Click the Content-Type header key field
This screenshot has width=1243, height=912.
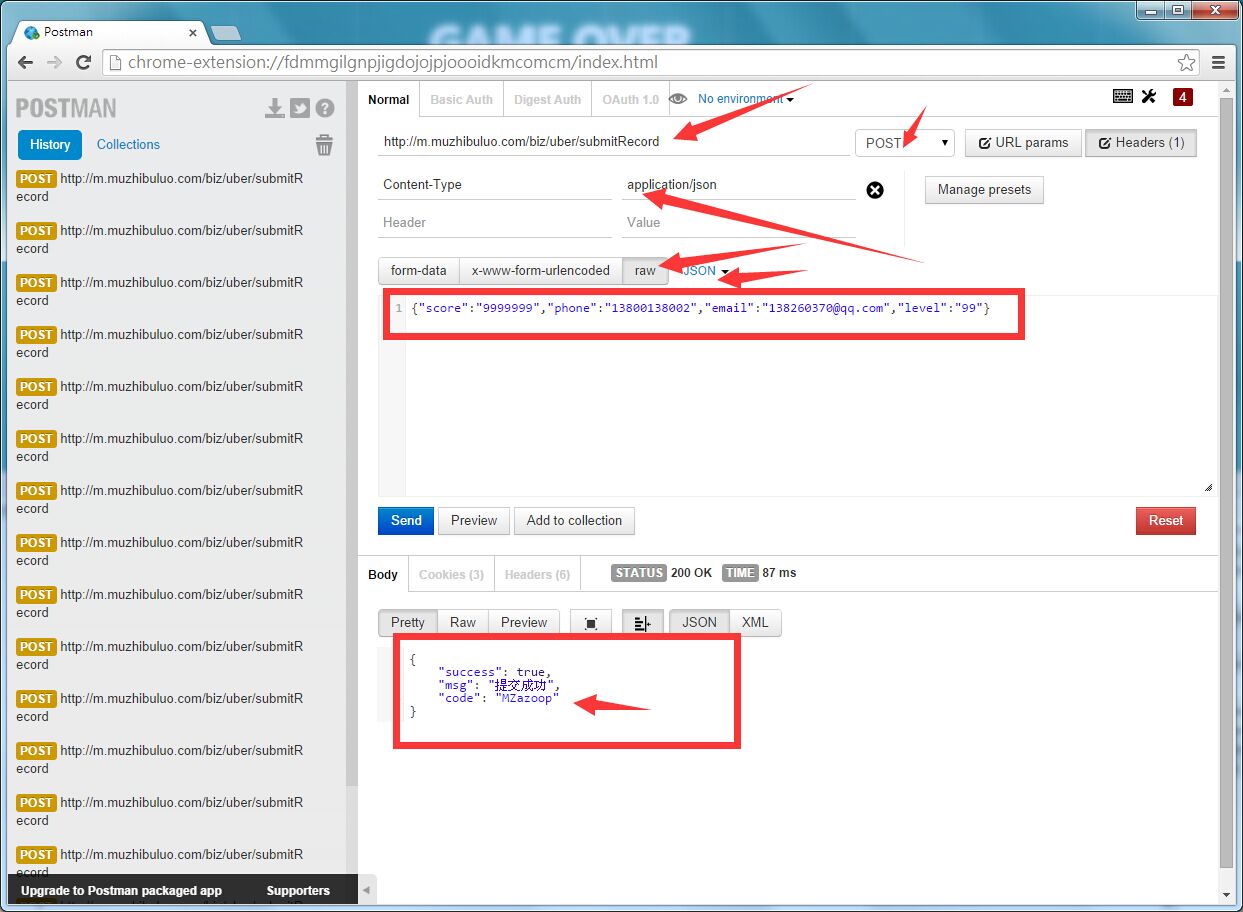point(495,185)
